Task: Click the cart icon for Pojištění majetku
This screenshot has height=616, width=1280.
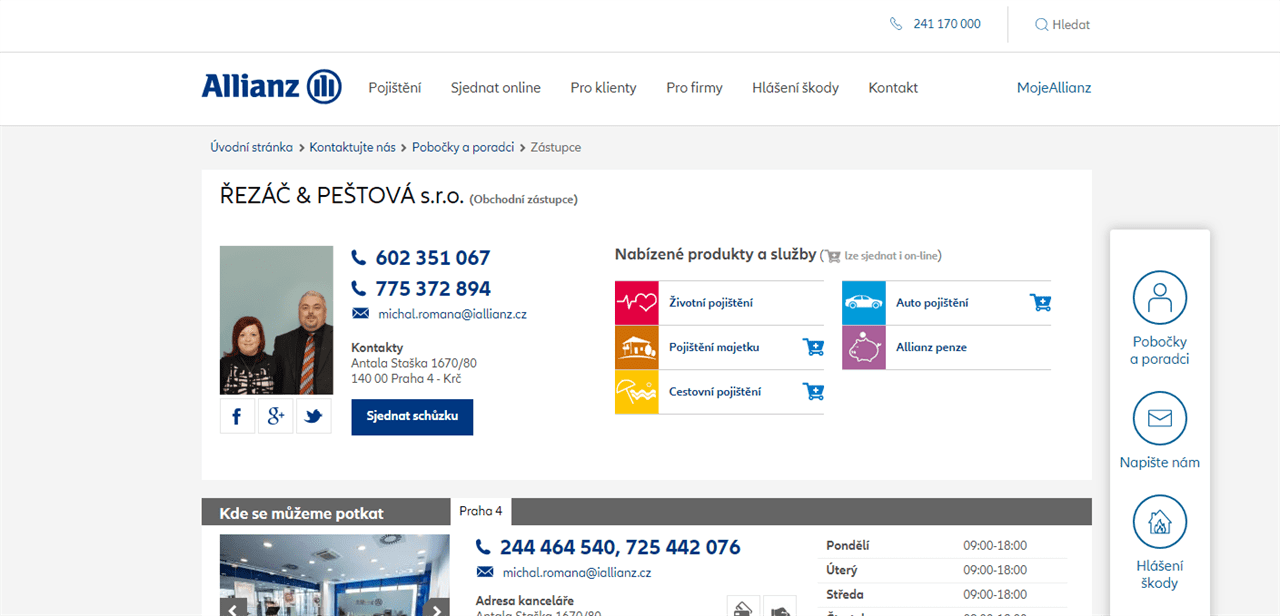Action: 813,348
